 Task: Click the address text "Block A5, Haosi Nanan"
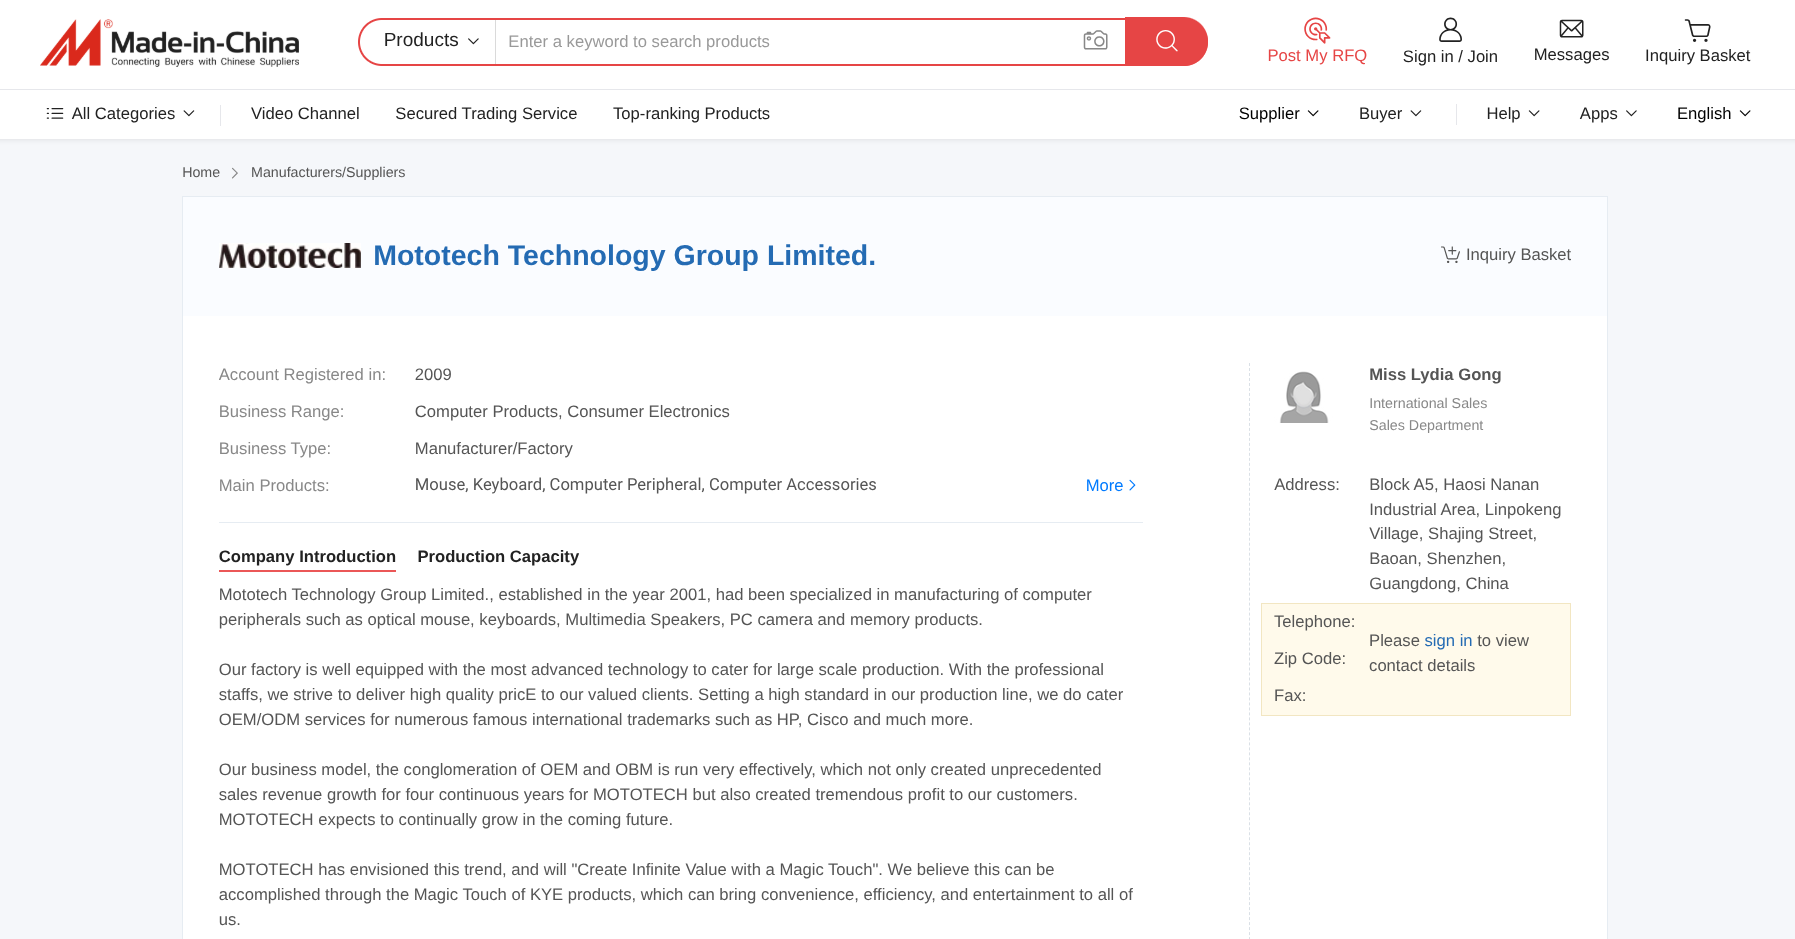[x=1454, y=485]
